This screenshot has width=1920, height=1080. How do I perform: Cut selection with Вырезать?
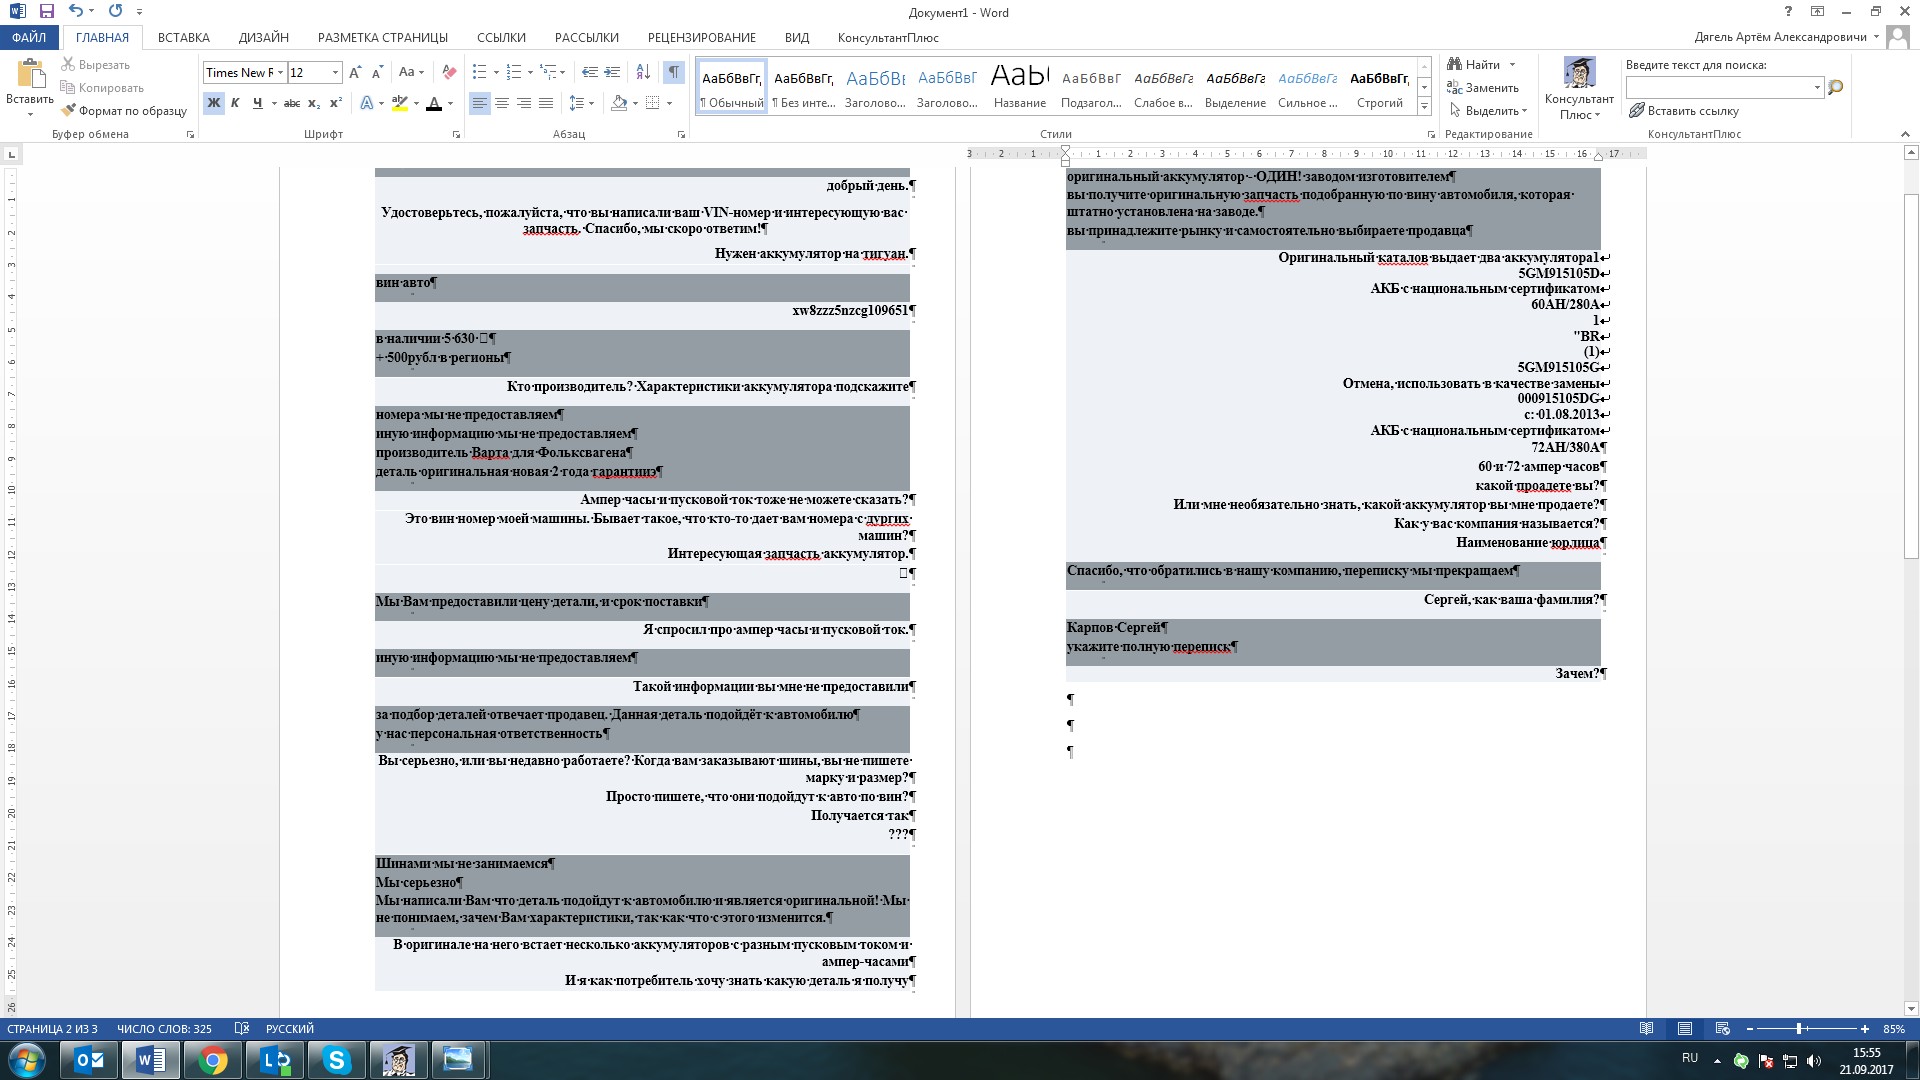click(96, 65)
